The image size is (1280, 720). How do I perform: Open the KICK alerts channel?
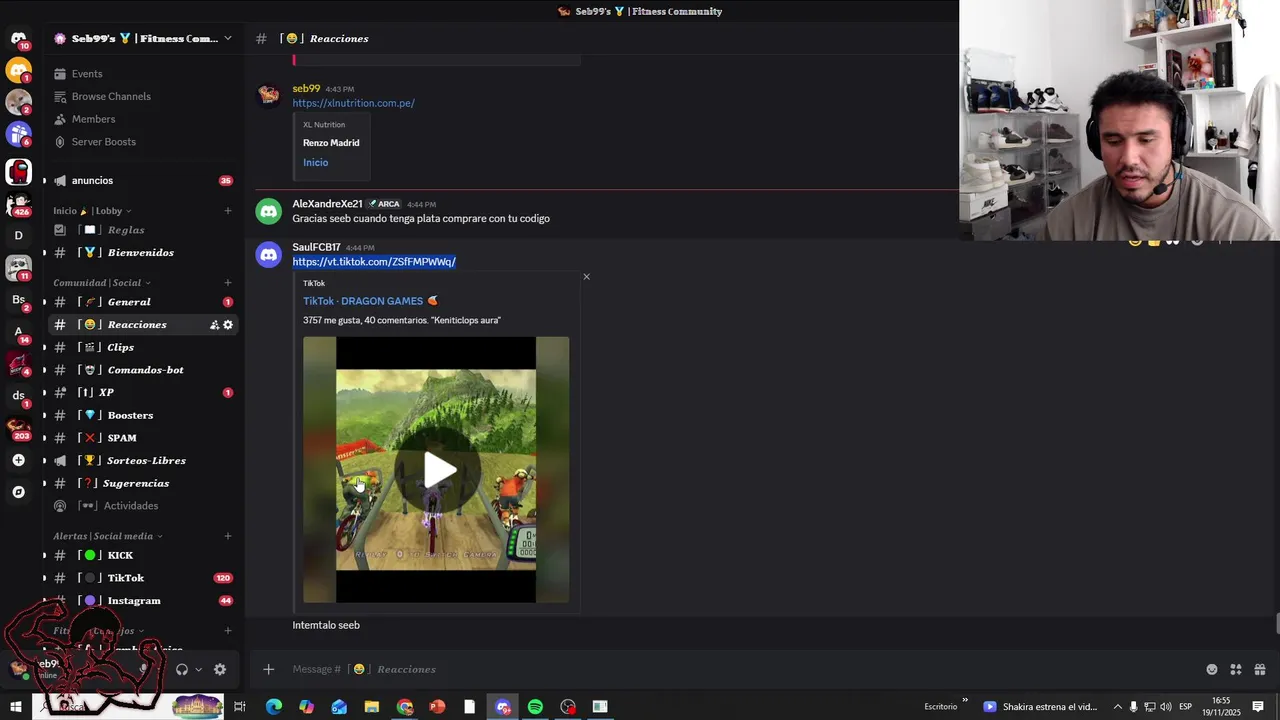coord(120,555)
